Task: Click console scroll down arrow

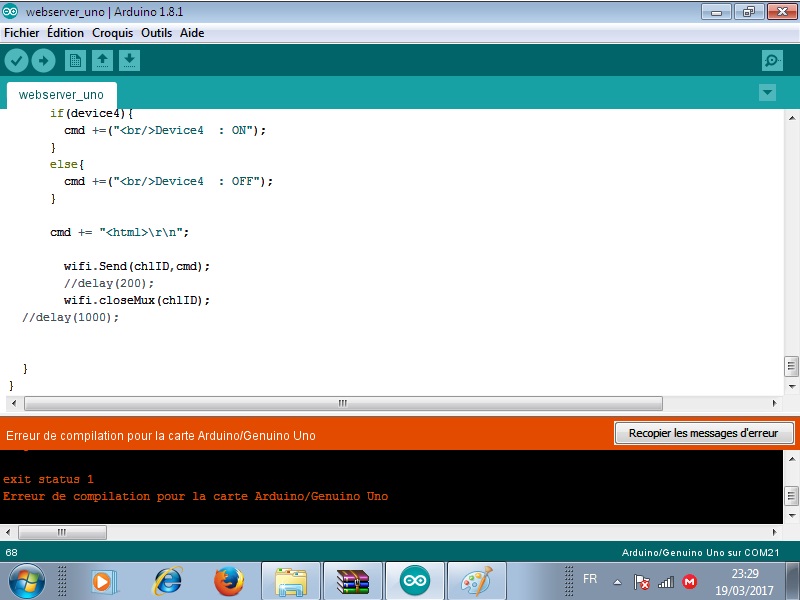Action: (792, 515)
